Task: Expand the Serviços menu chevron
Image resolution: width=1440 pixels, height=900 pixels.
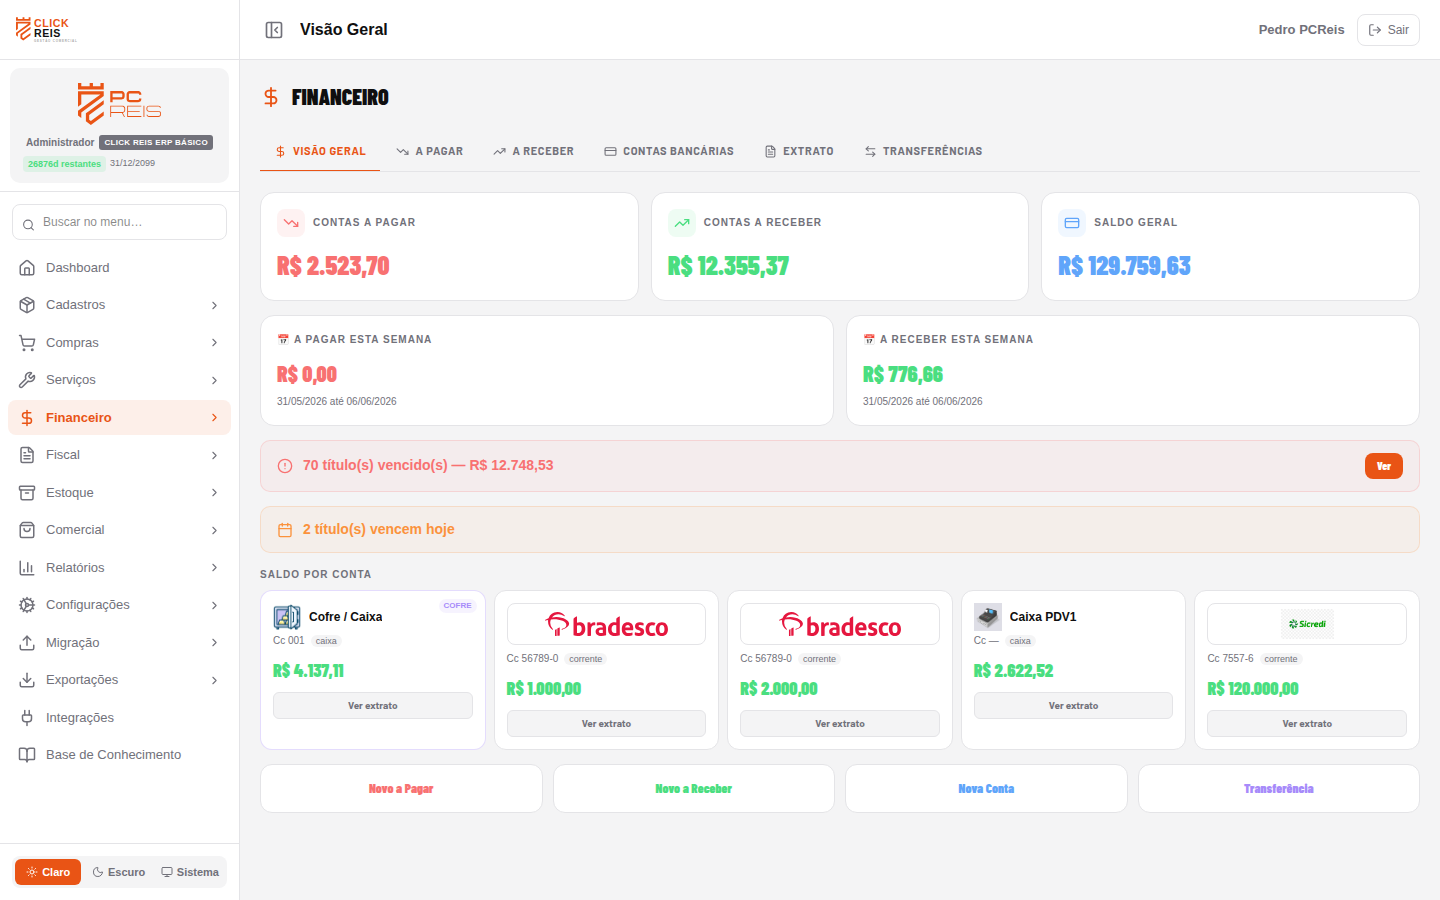Action: 214,380
